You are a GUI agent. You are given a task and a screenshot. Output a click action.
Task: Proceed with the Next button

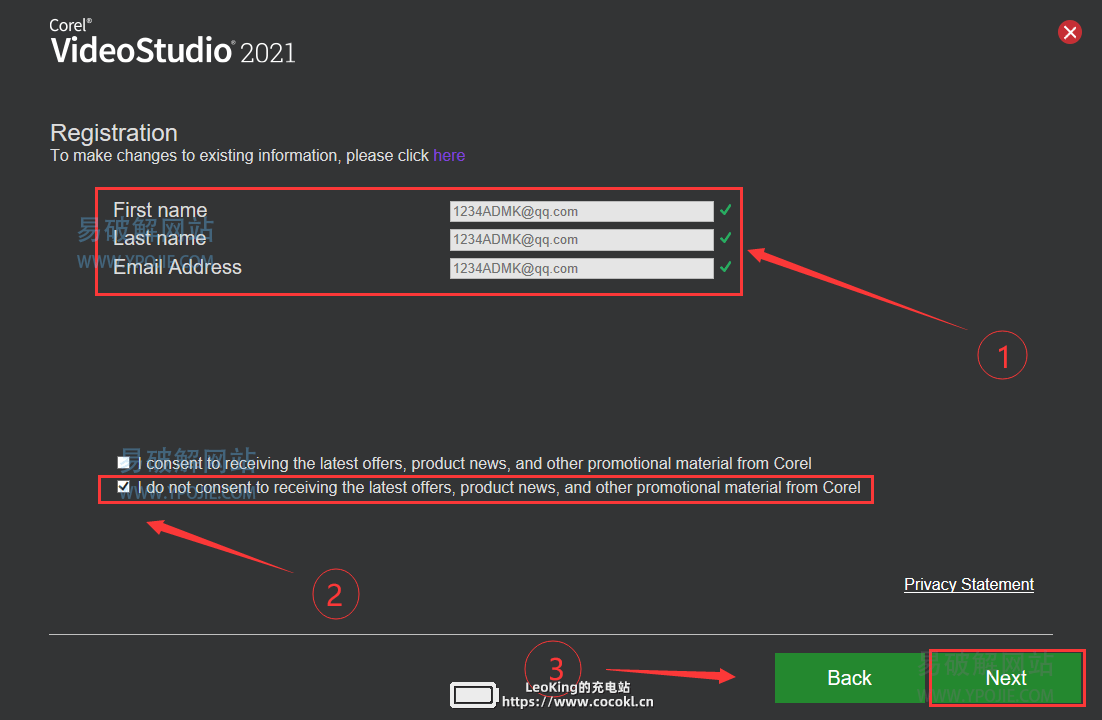pyautogui.click(x=1006, y=678)
